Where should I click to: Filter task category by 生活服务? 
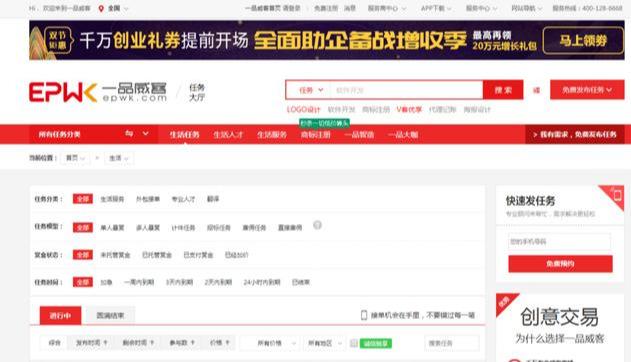[x=112, y=199]
